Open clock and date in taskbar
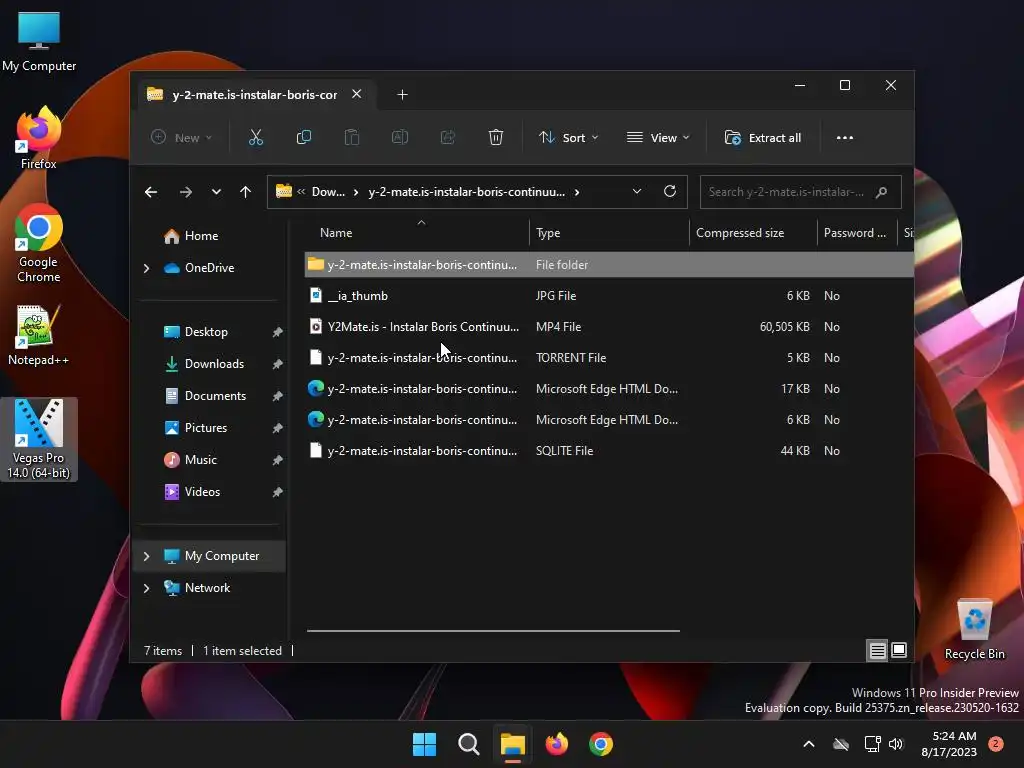The height and width of the screenshot is (768, 1024). (949, 744)
